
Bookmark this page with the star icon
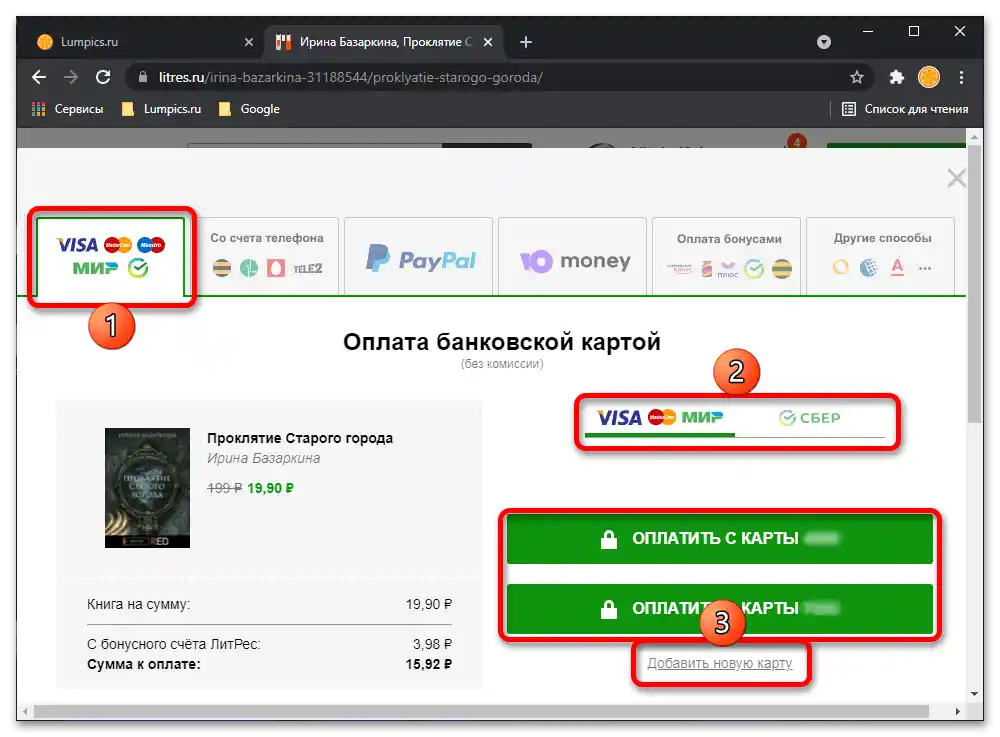coord(857,77)
